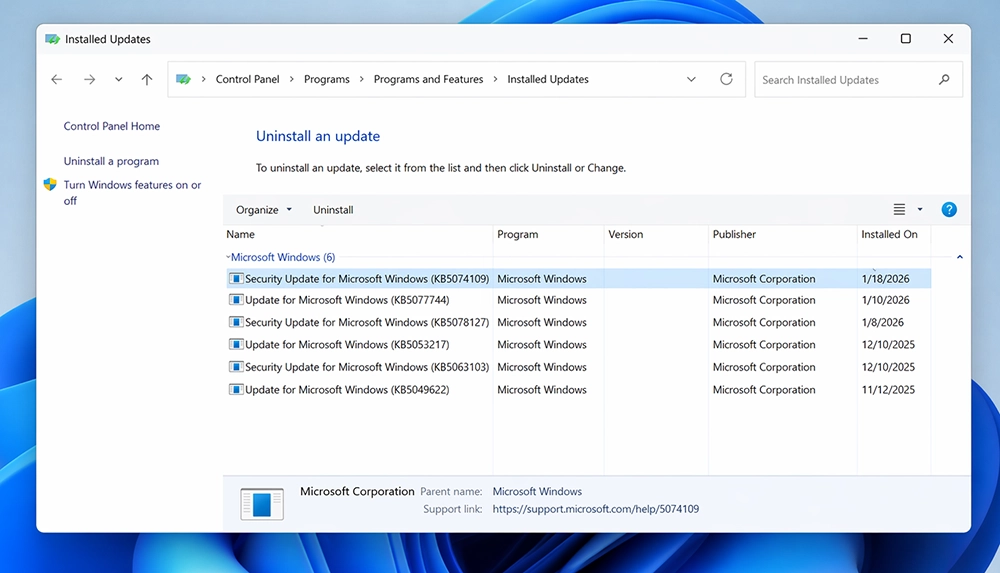Screen dimensions: 1000x573
Task: Click the icon of update KB5078127
Action: 236,322
